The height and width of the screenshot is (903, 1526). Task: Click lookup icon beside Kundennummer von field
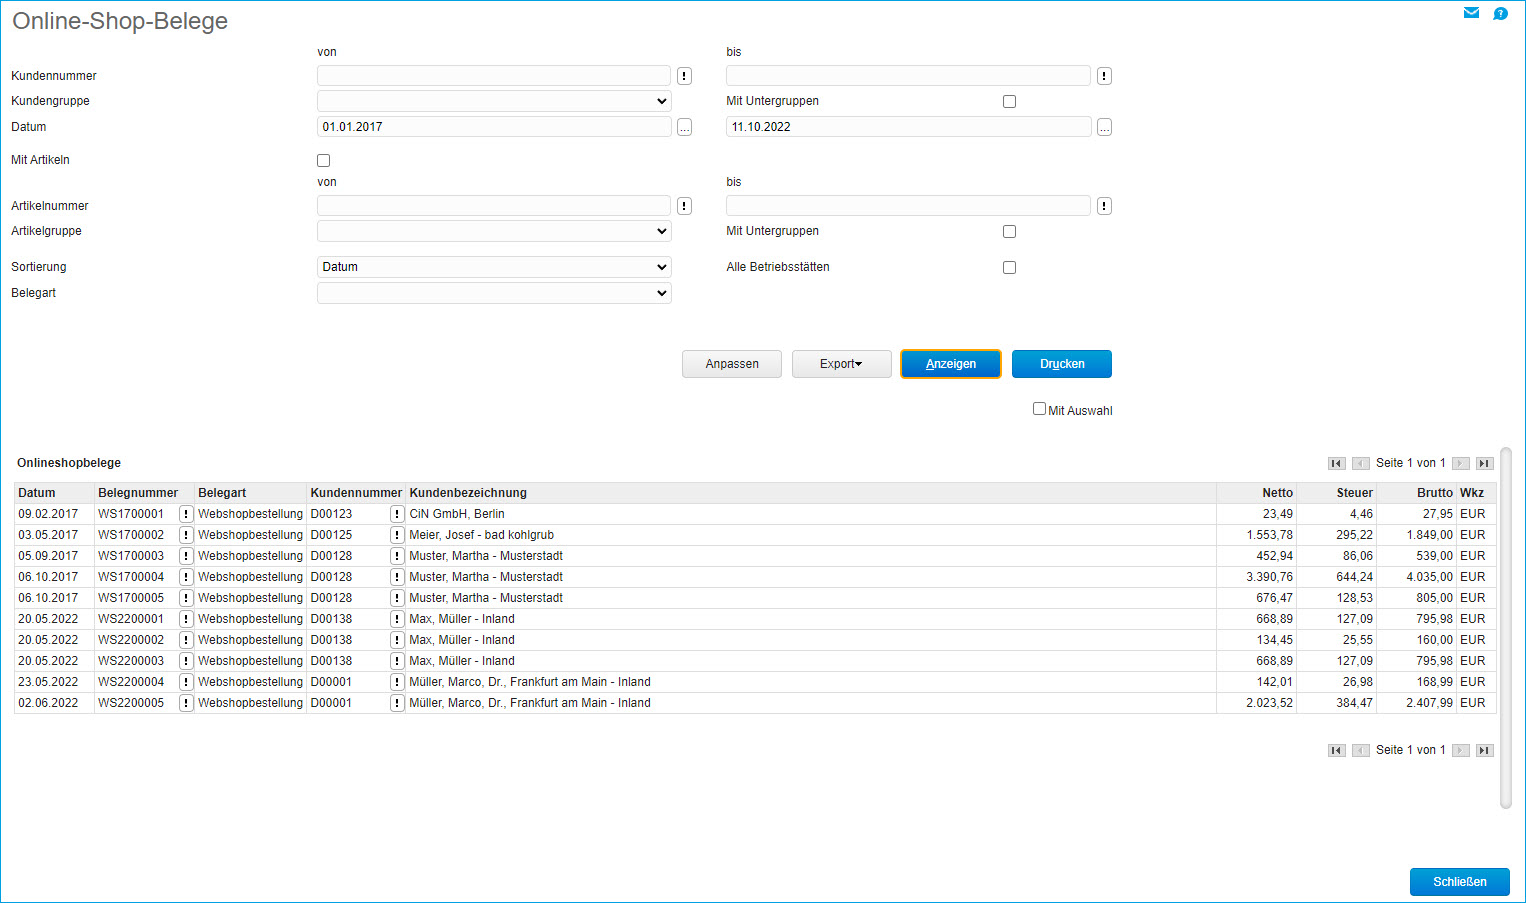[x=684, y=76]
